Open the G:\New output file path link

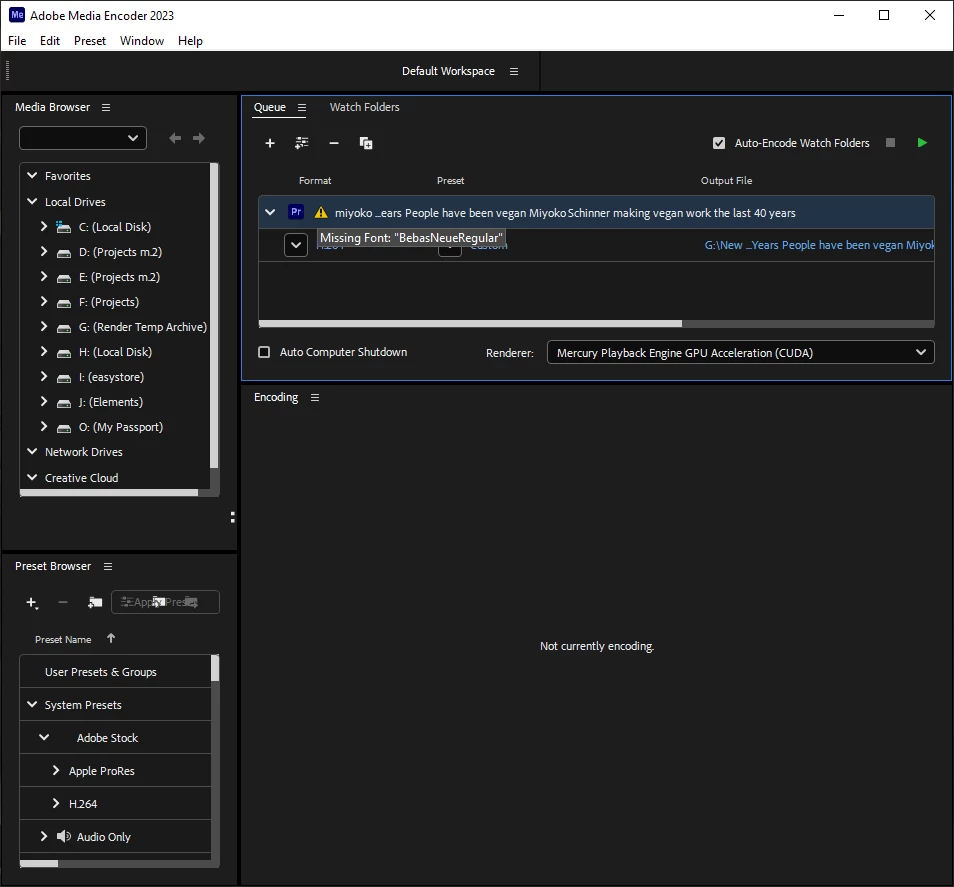[819, 245]
